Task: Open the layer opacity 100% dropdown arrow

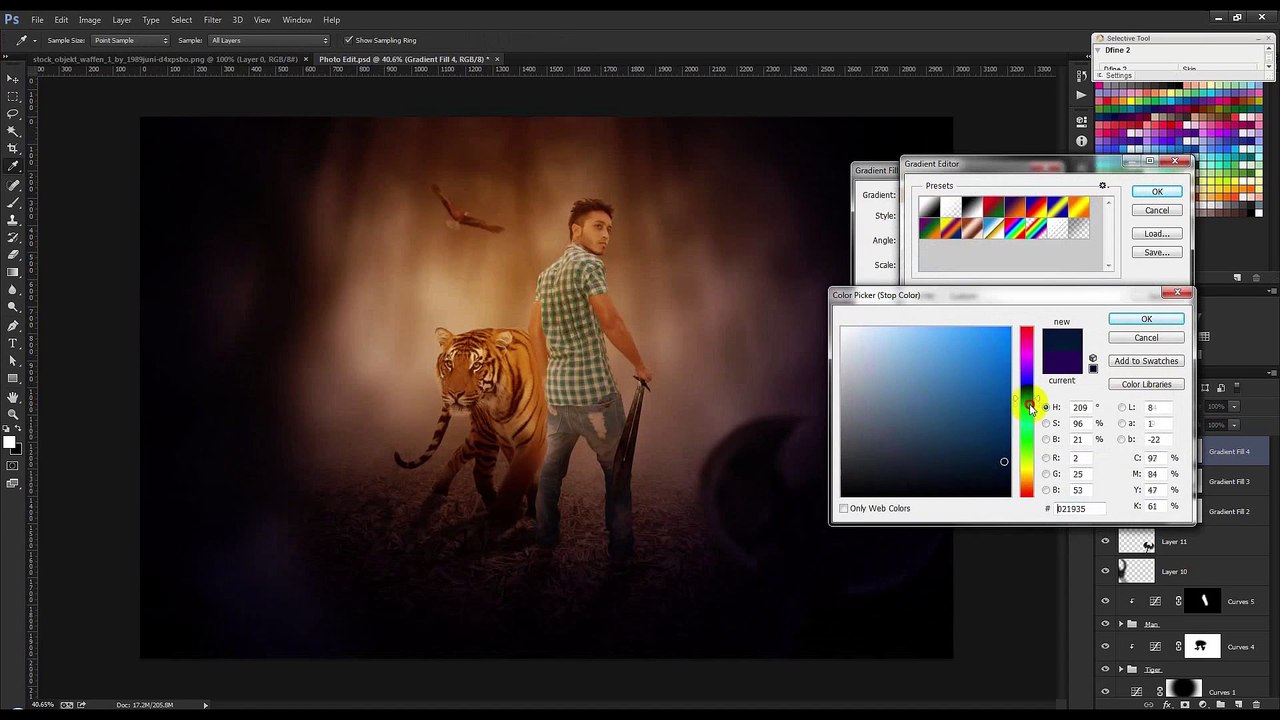Action: [1234, 407]
